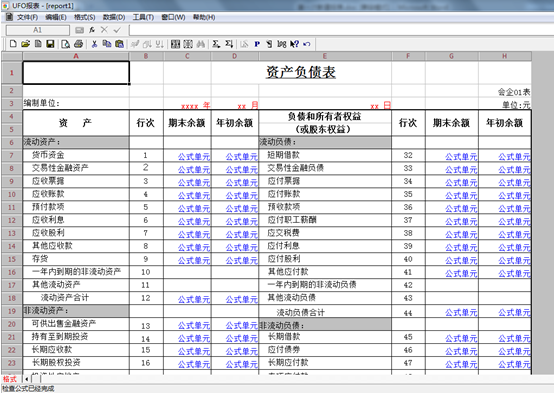This screenshot has height=394, width=554.
Task: Click the 流动资产合计 cell
Action: pyautogui.click(x=76, y=298)
